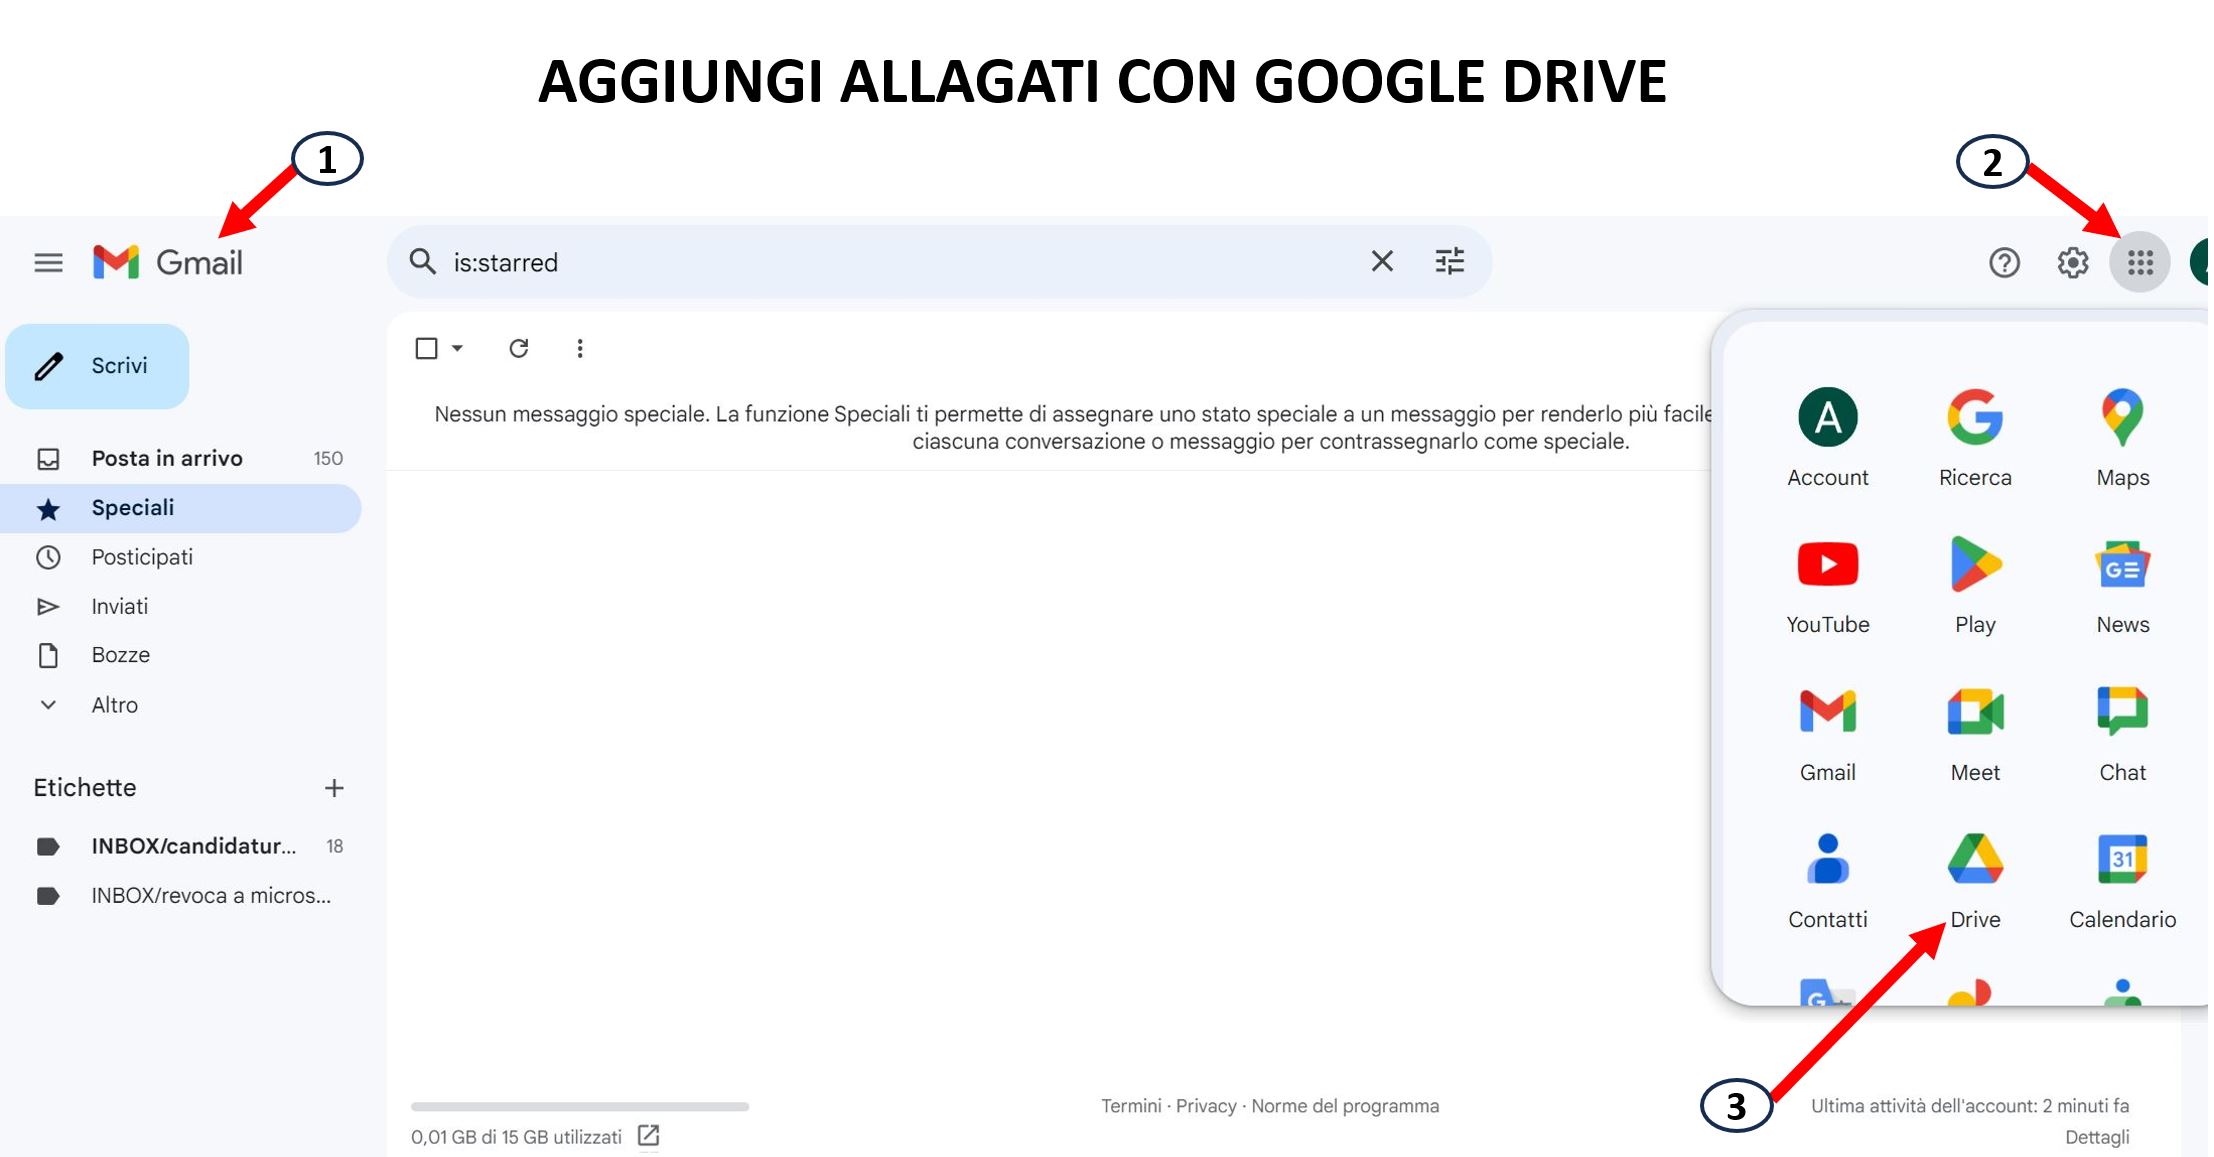The width and height of the screenshot is (2214, 1157).
Task: Open the INBOX/candidatur... label
Action: (x=180, y=846)
